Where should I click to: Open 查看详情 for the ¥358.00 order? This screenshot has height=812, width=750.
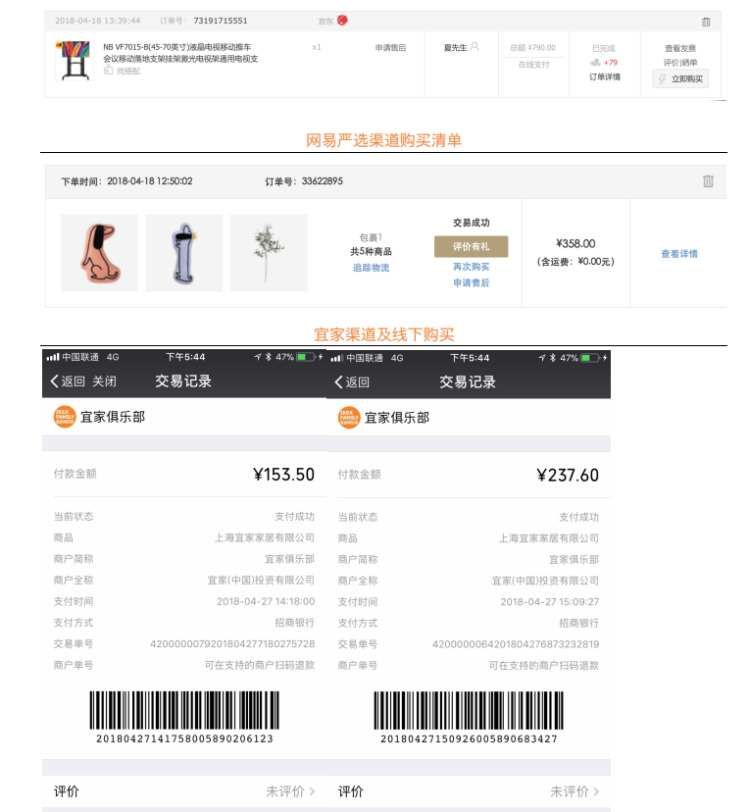pyautogui.click(x=679, y=254)
